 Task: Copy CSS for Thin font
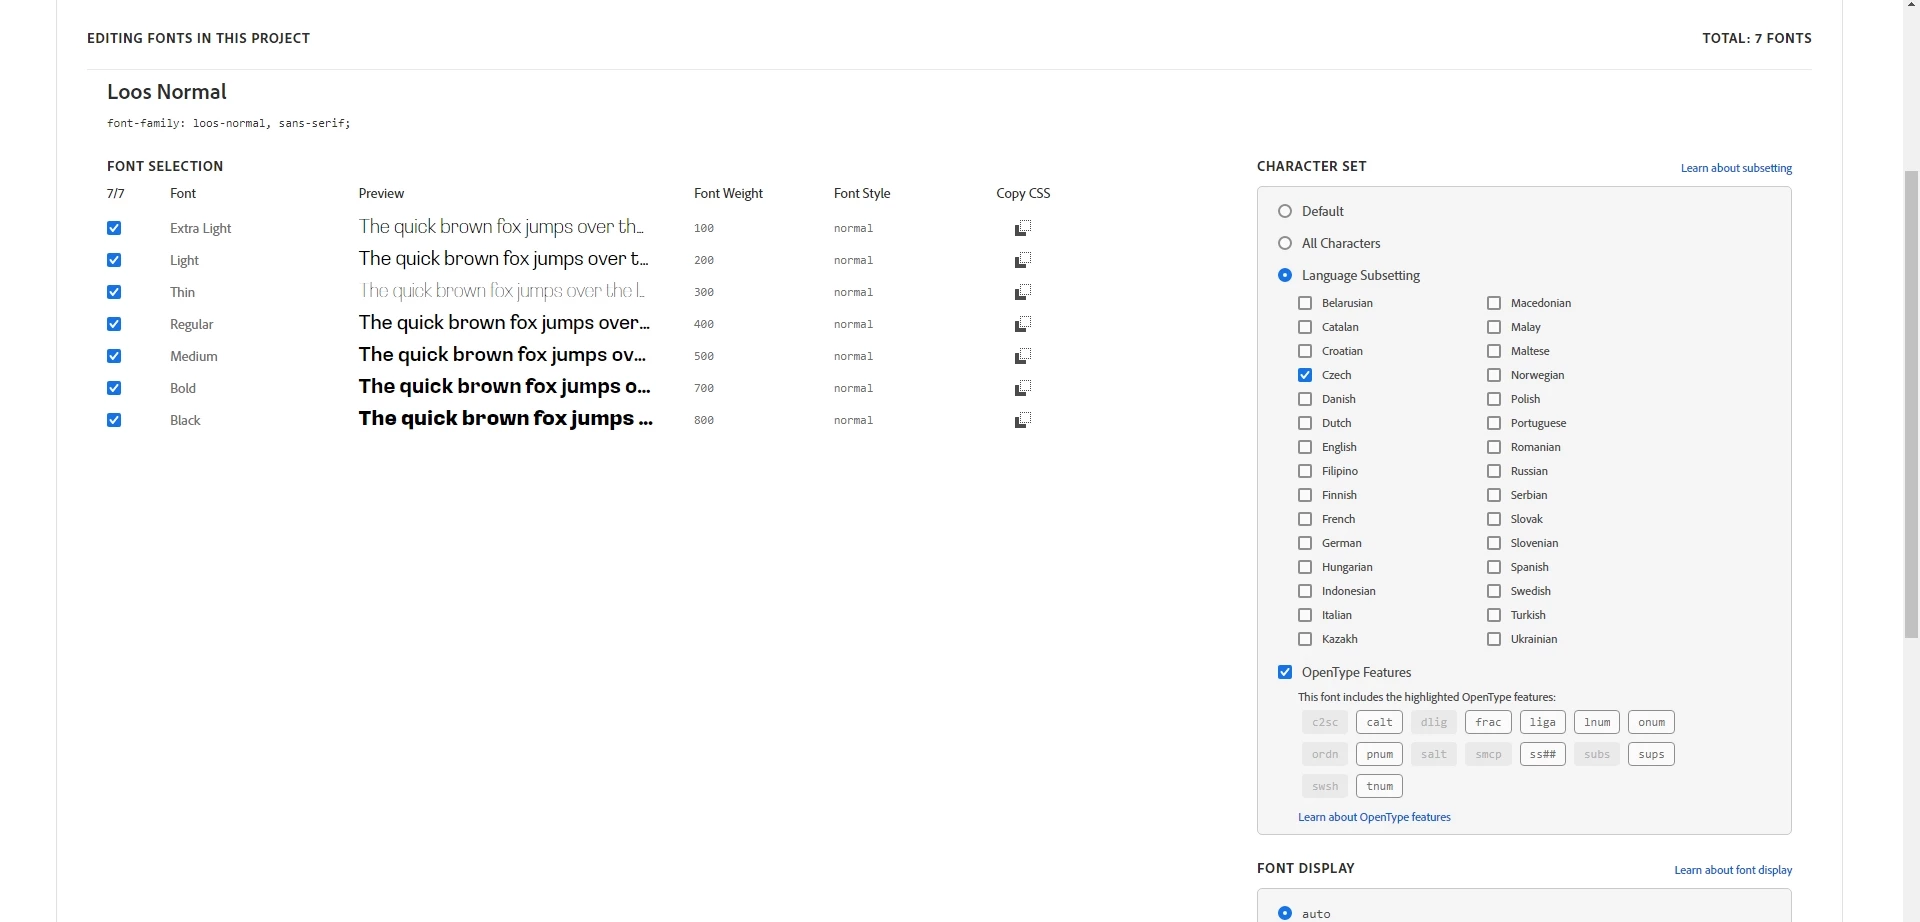1023,292
